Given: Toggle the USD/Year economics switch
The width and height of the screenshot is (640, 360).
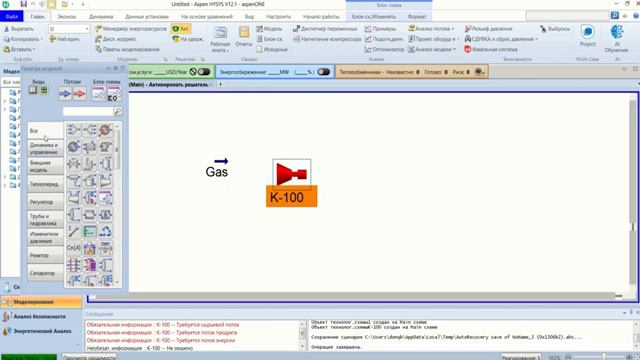Looking at the screenshot, I should (203, 72).
